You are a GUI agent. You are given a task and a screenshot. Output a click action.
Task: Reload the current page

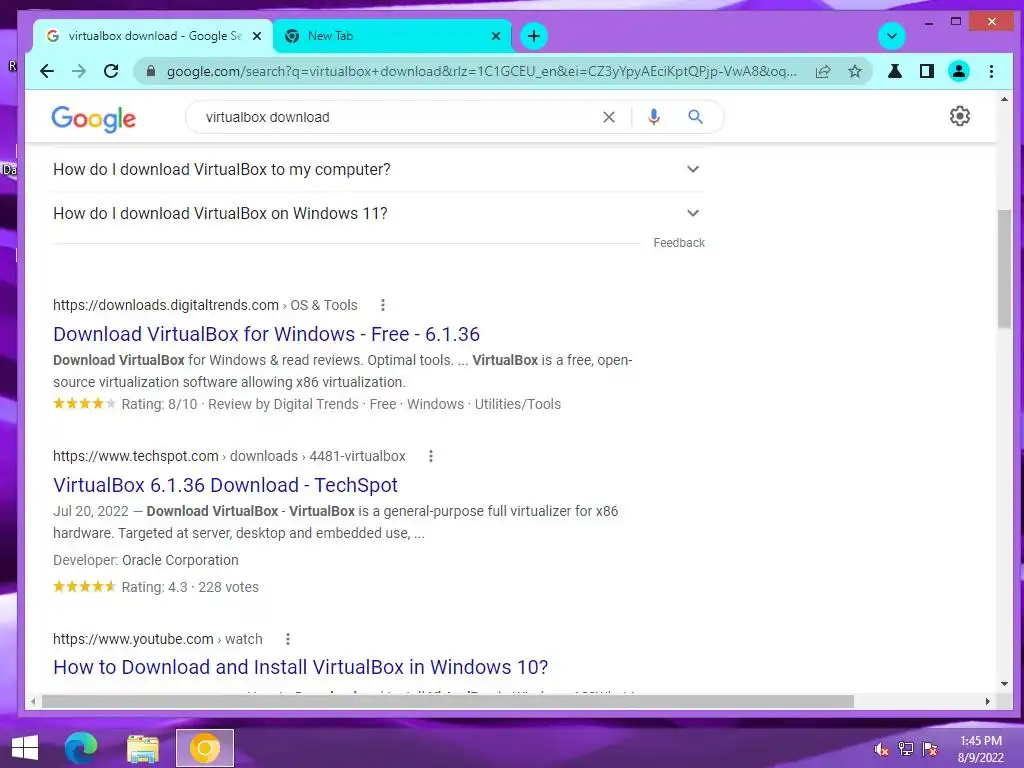(x=111, y=71)
